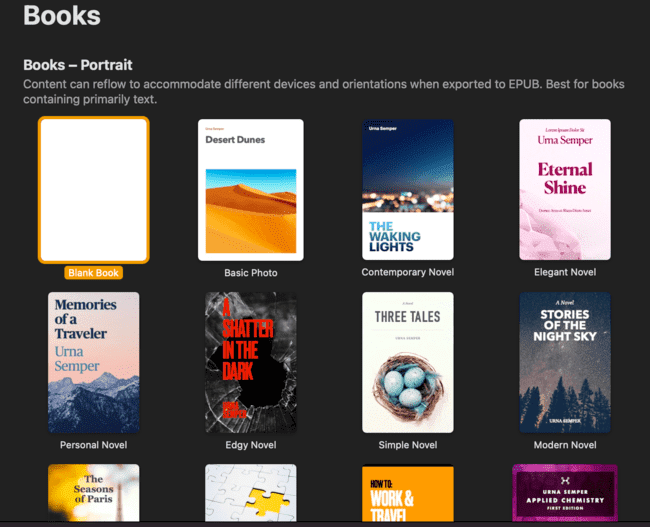Select The Seasons of Paris template
Viewport: 650px width, 527px height.
click(x=94, y=493)
